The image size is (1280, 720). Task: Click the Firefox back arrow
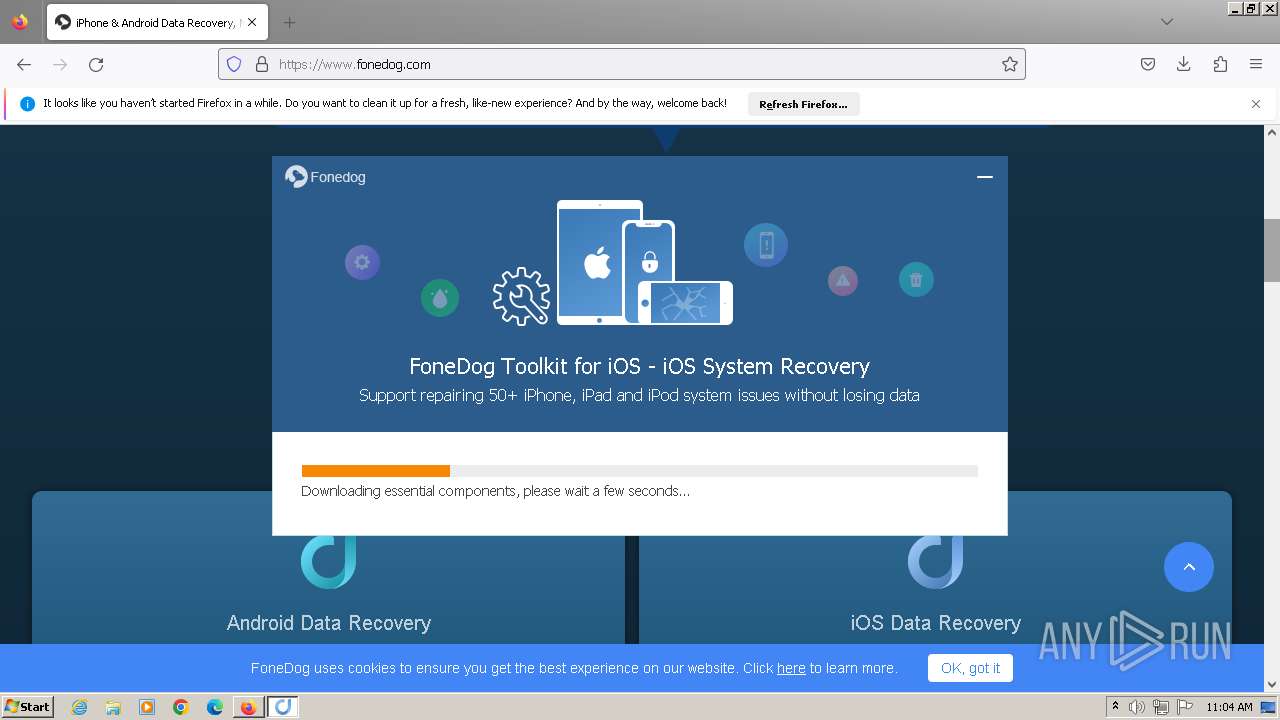click(24, 64)
